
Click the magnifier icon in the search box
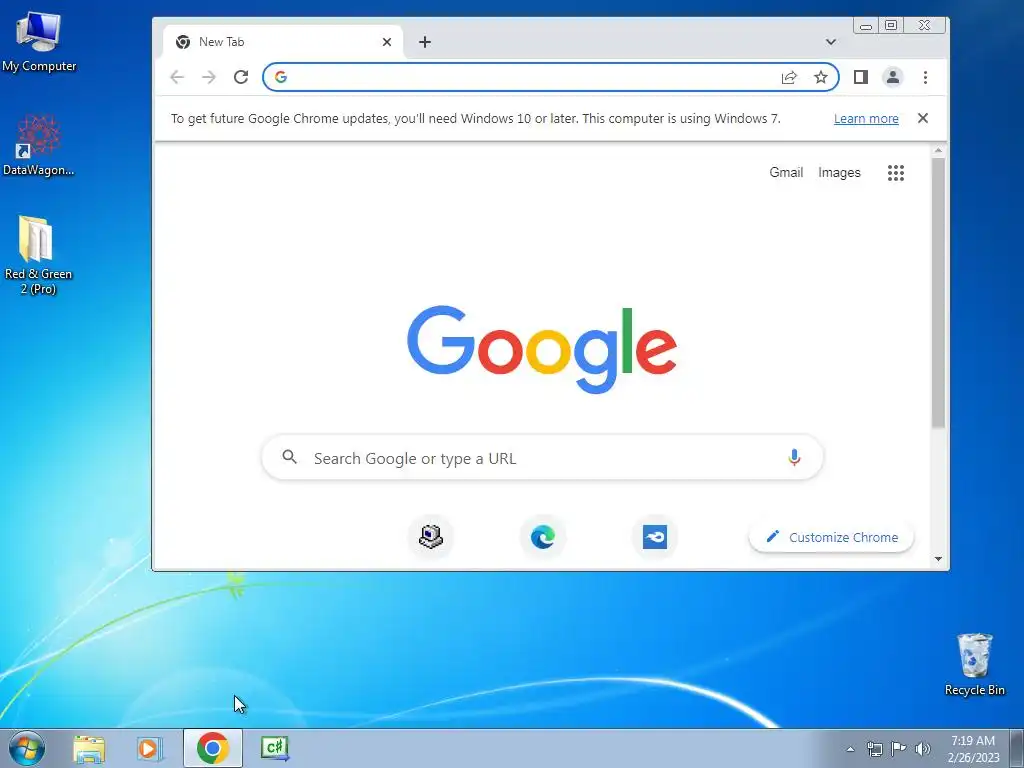tap(289, 457)
